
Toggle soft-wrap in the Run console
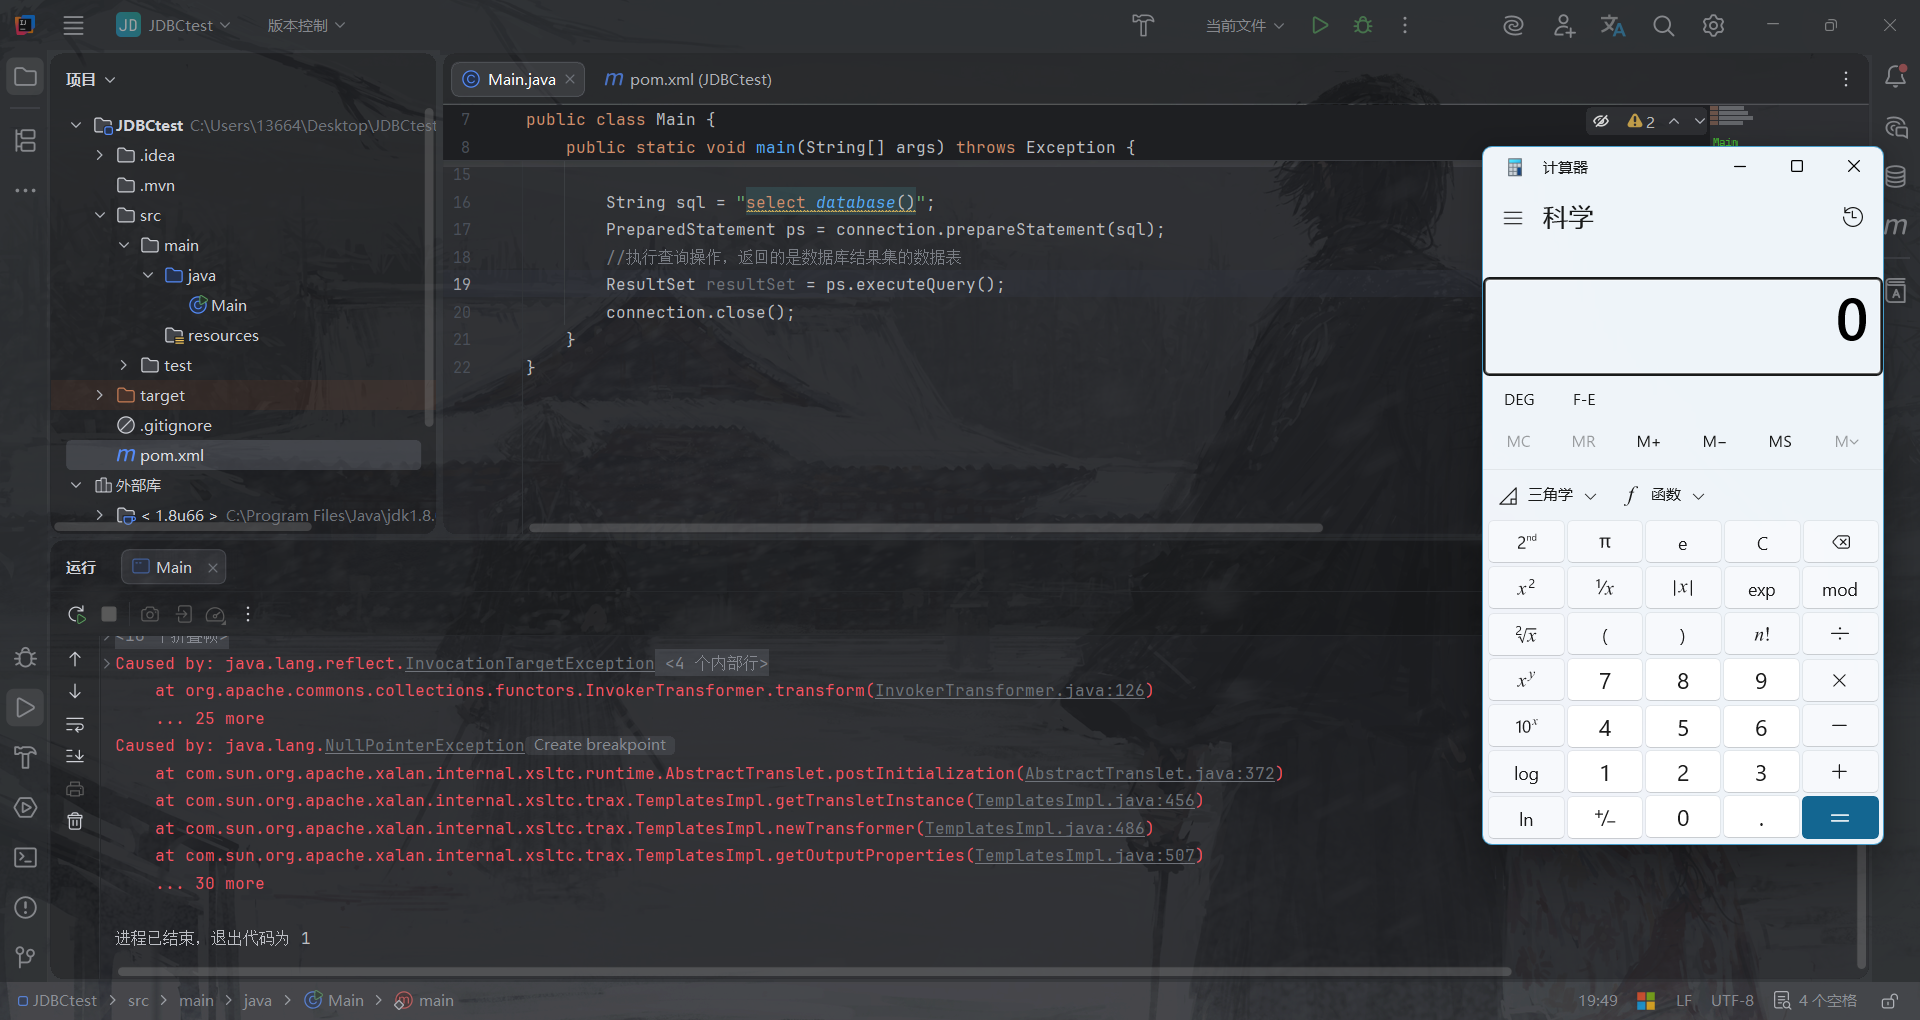click(75, 724)
